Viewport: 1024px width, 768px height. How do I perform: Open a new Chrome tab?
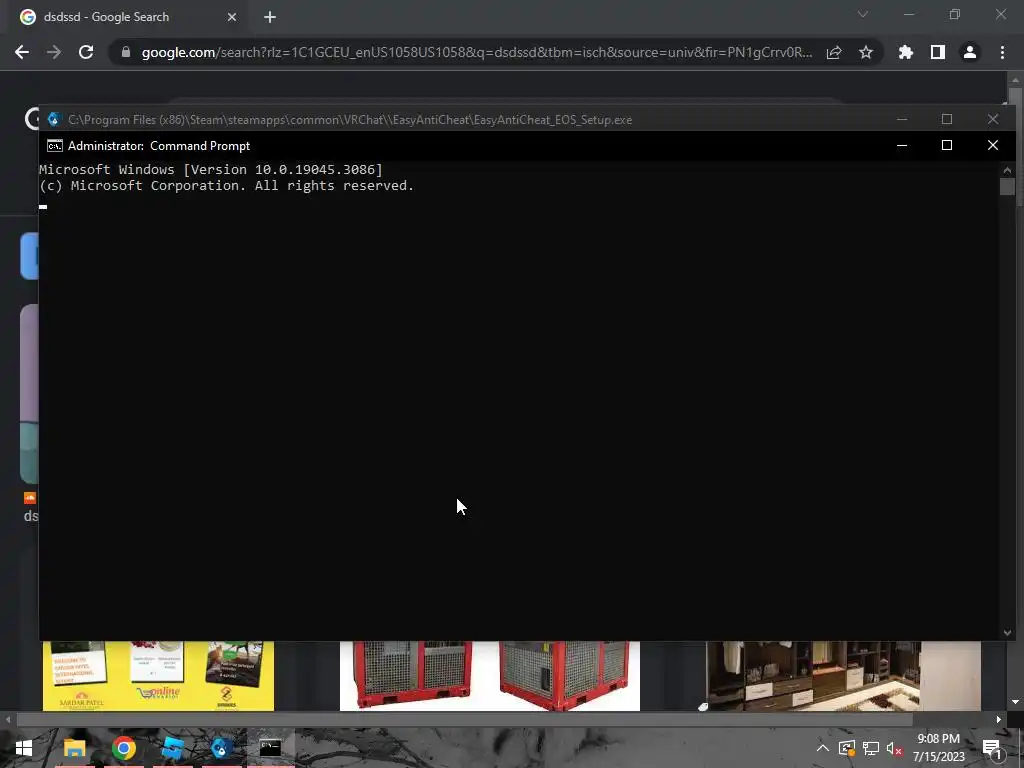[270, 17]
